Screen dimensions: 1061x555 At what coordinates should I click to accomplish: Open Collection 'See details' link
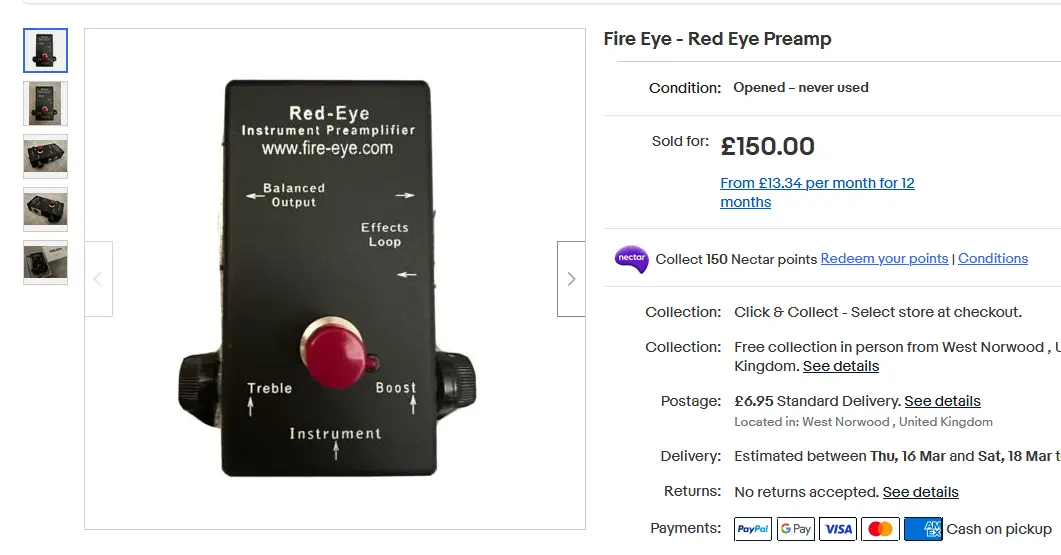[841, 366]
